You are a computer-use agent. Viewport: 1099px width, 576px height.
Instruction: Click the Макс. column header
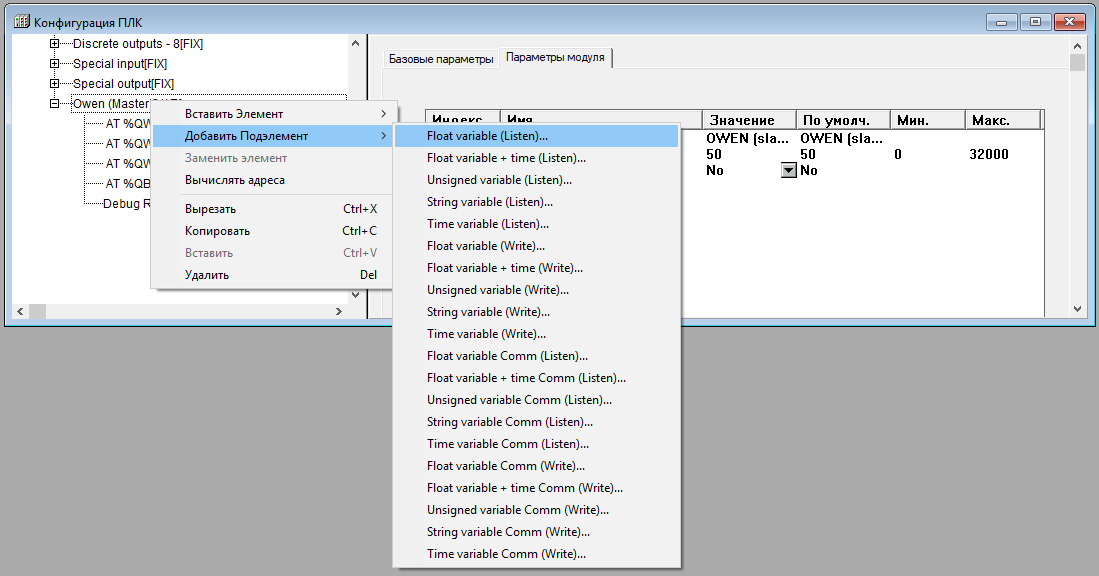coord(1002,120)
